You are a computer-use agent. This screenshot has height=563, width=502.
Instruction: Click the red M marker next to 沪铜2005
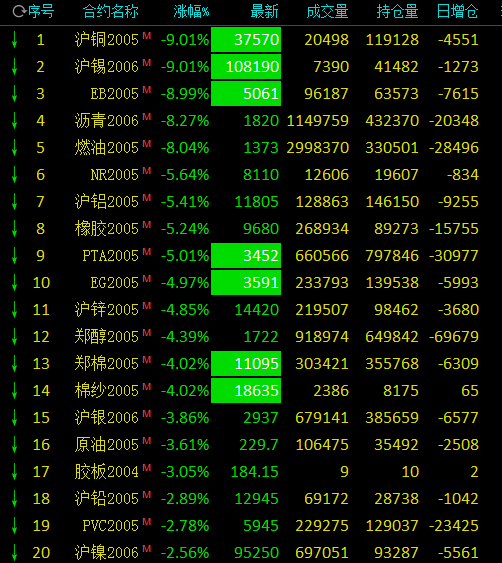point(147,35)
